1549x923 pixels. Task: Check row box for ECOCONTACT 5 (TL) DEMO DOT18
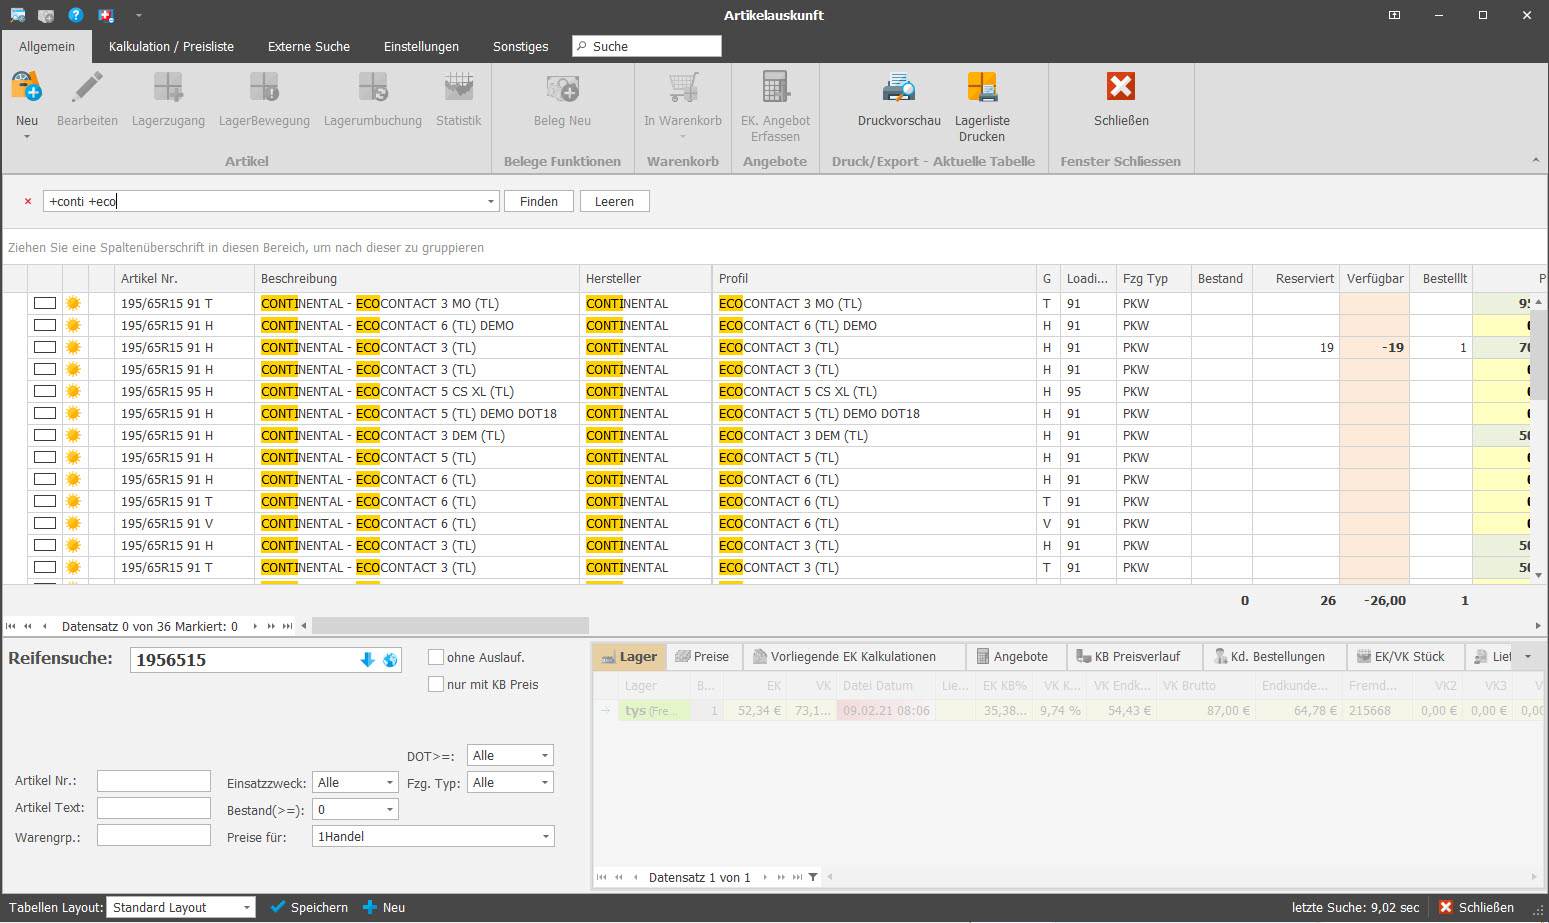[45, 413]
